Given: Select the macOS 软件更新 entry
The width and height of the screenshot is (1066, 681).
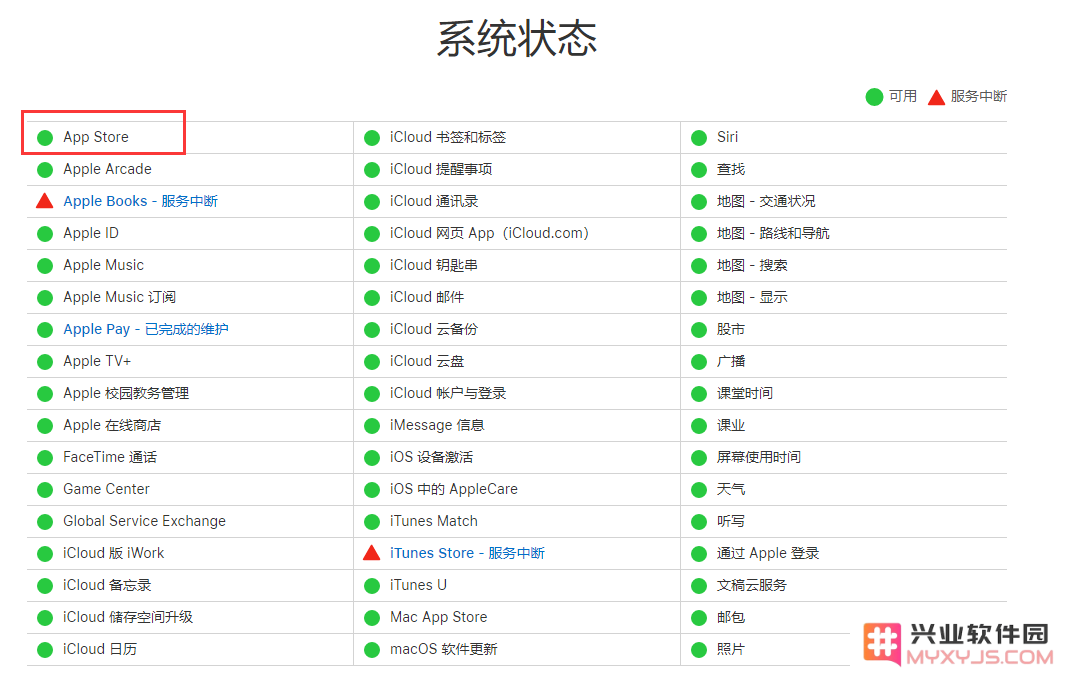Looking at the screenshot, I should [444, 649].
